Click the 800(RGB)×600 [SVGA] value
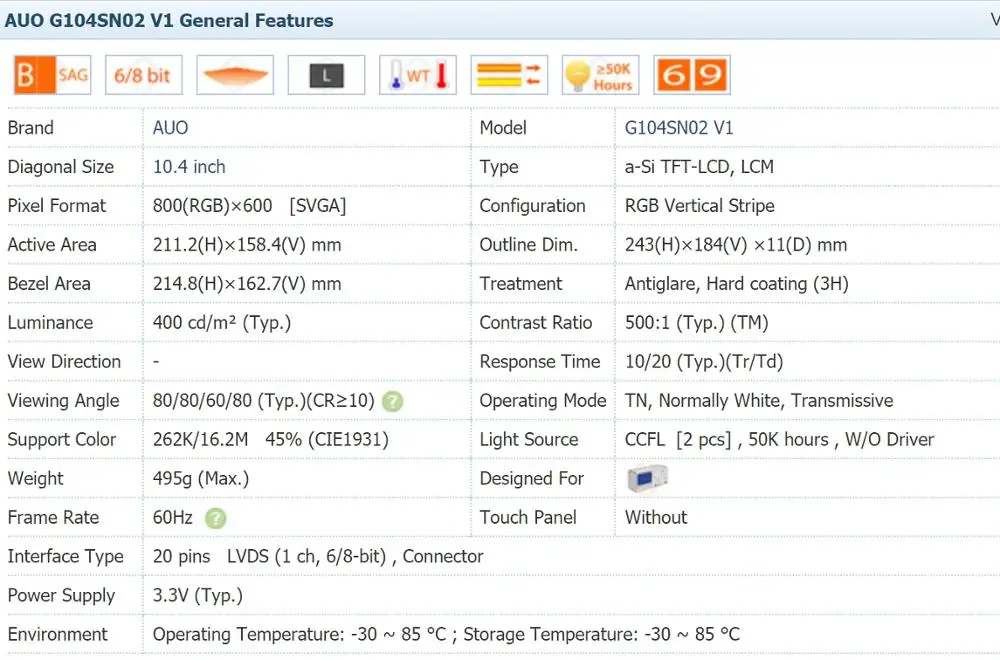The image size is (1000, 660). pyautogui.click(x=249, y=206)
